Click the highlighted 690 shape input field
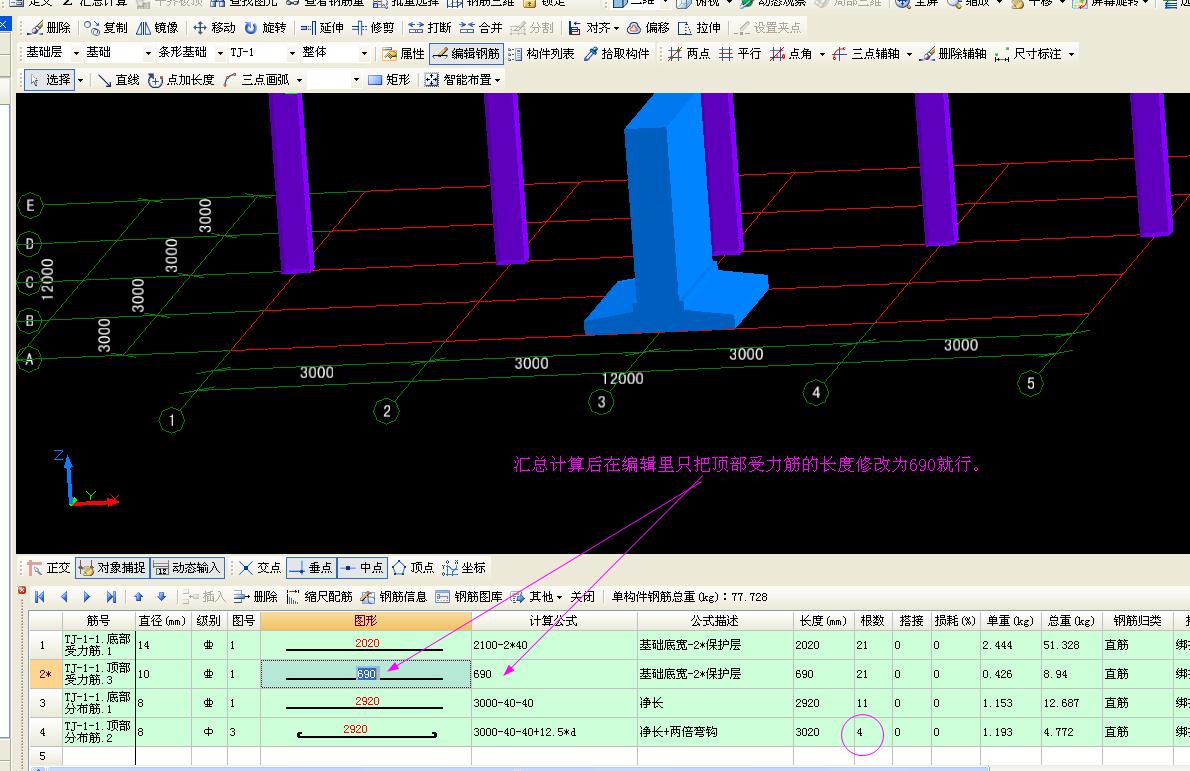This screenshot has width=1190, height=771. point(366,674)
